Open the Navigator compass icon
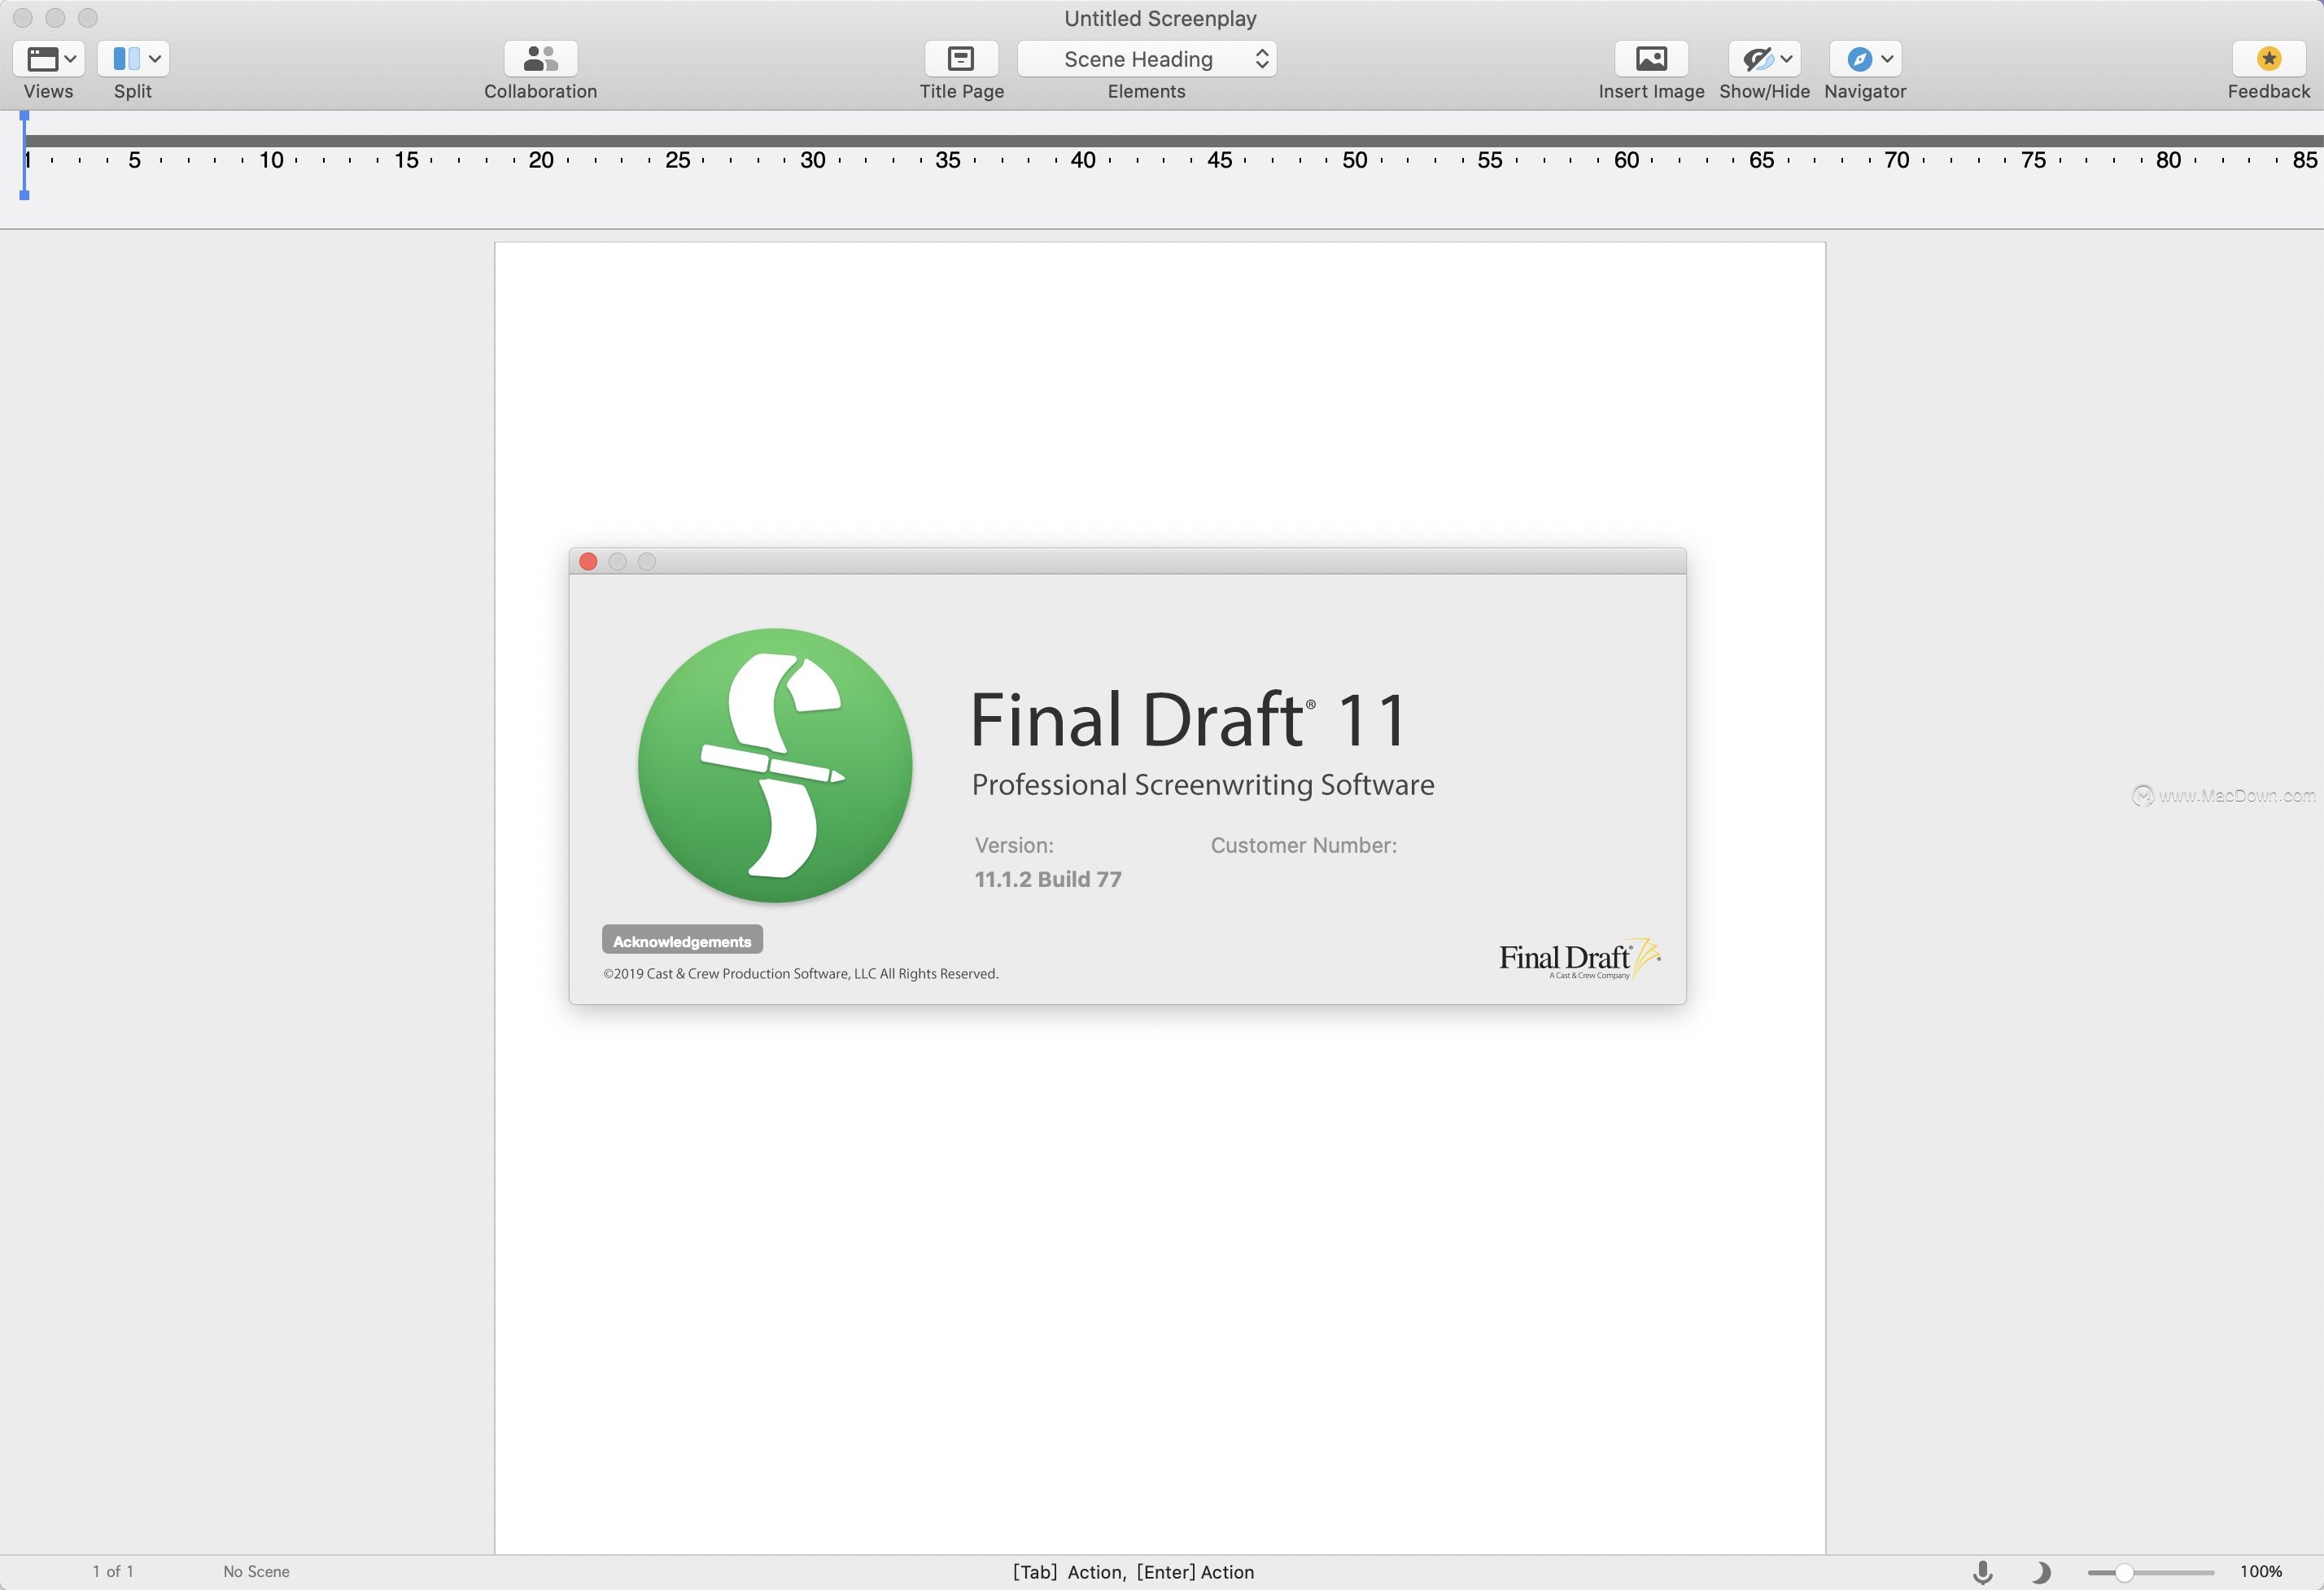The image size is (2324, 1590). coord(1859,59)
